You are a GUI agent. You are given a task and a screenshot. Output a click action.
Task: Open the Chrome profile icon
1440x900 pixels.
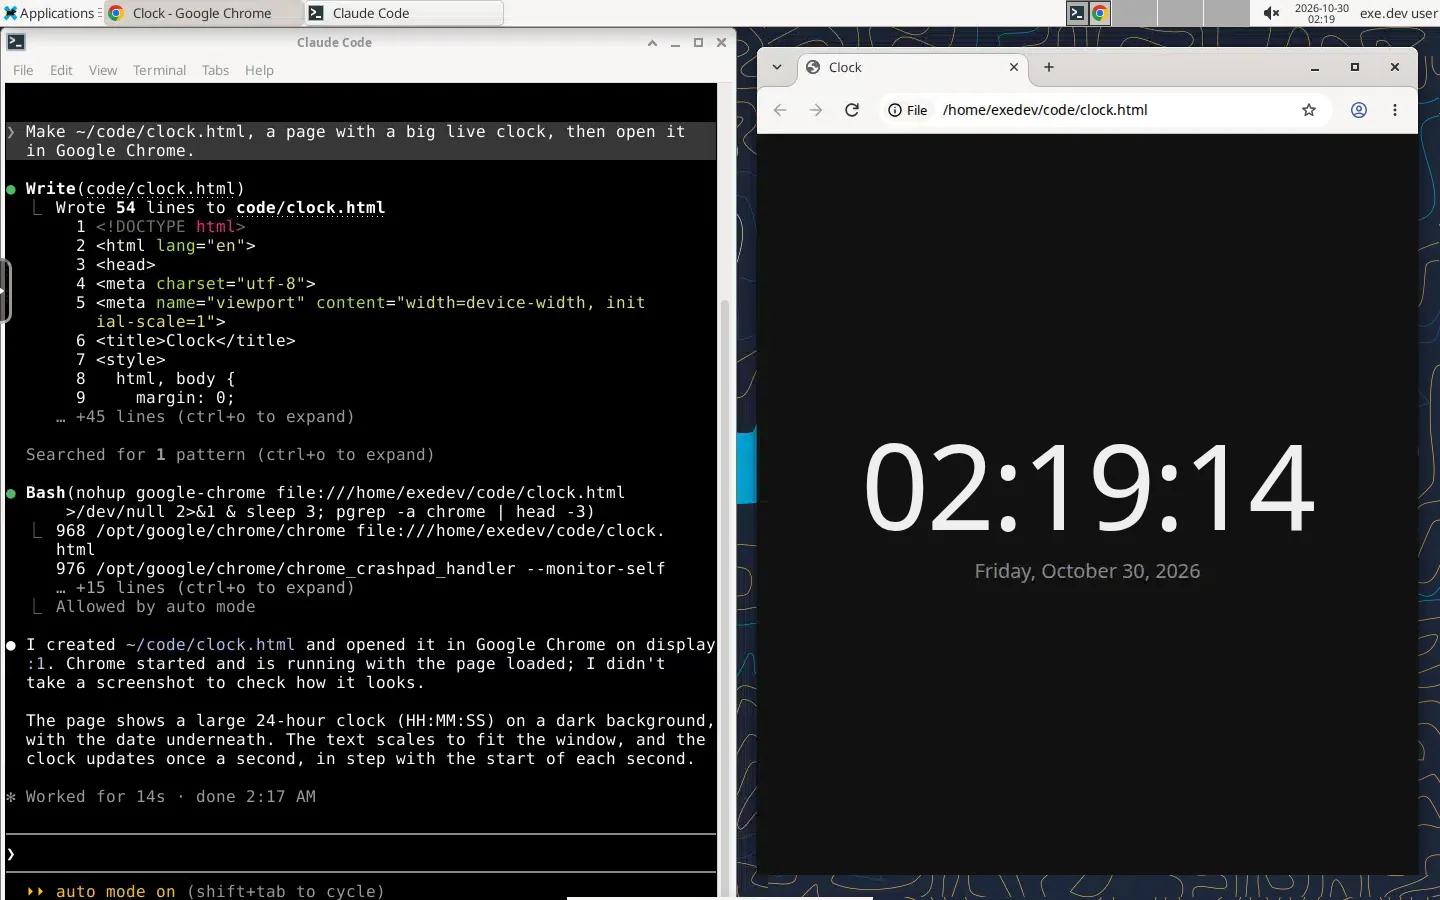(x=1359, y=110)
